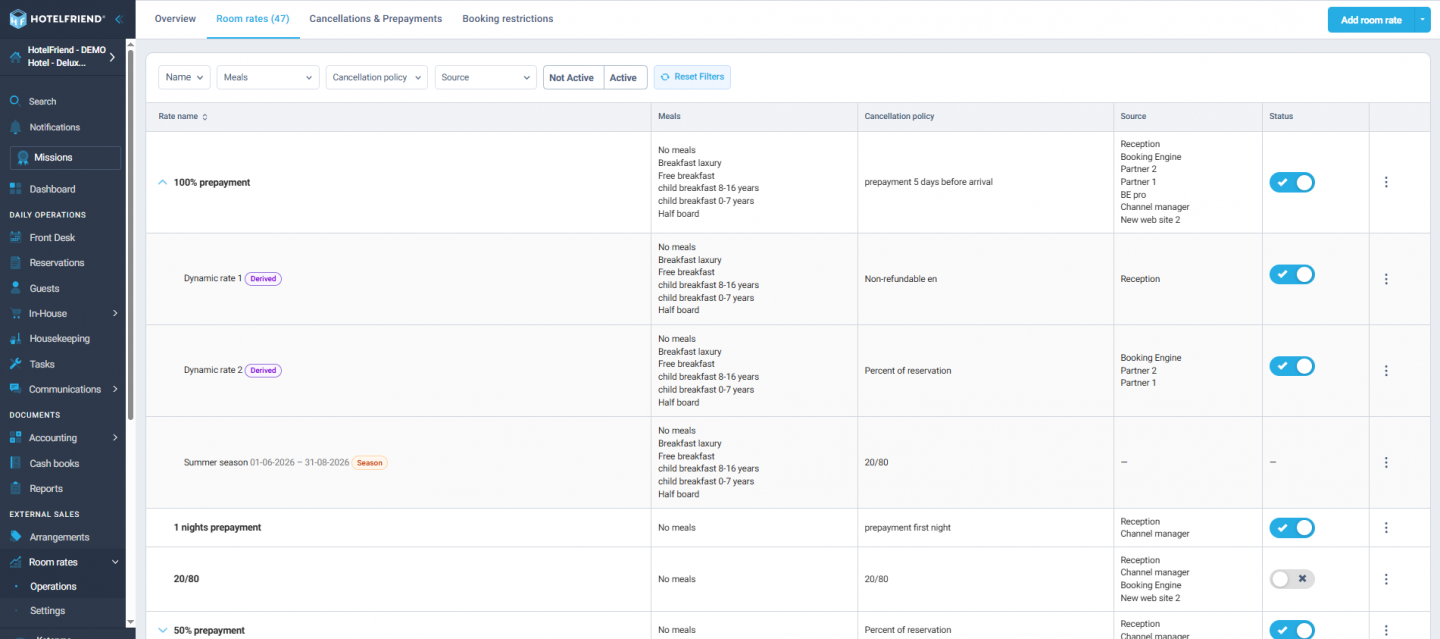1440x639 pixels.
Task: Open actions menu for 100% prepayment row
Action: pyautogui.click(x=1386, y=182)
